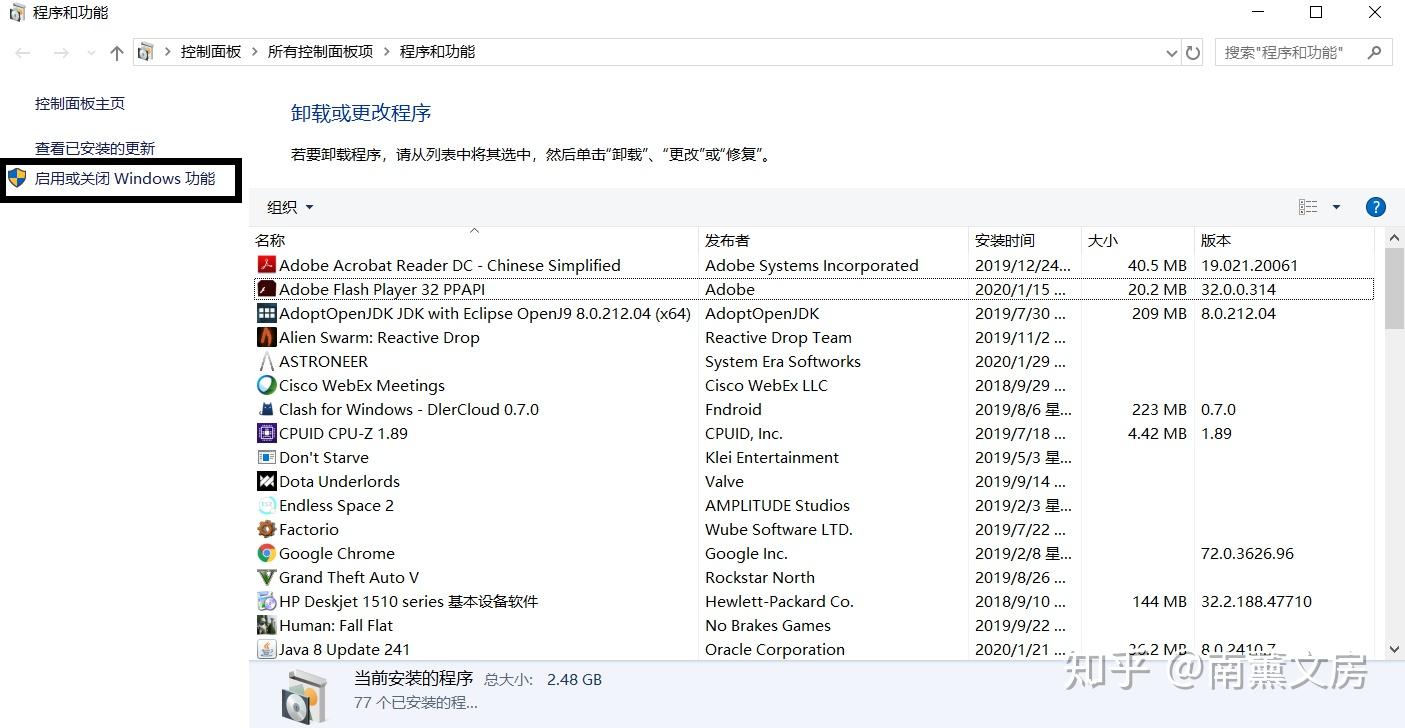
Task: Click the Human: Fall Flat icon
Action: pos(266,625)
